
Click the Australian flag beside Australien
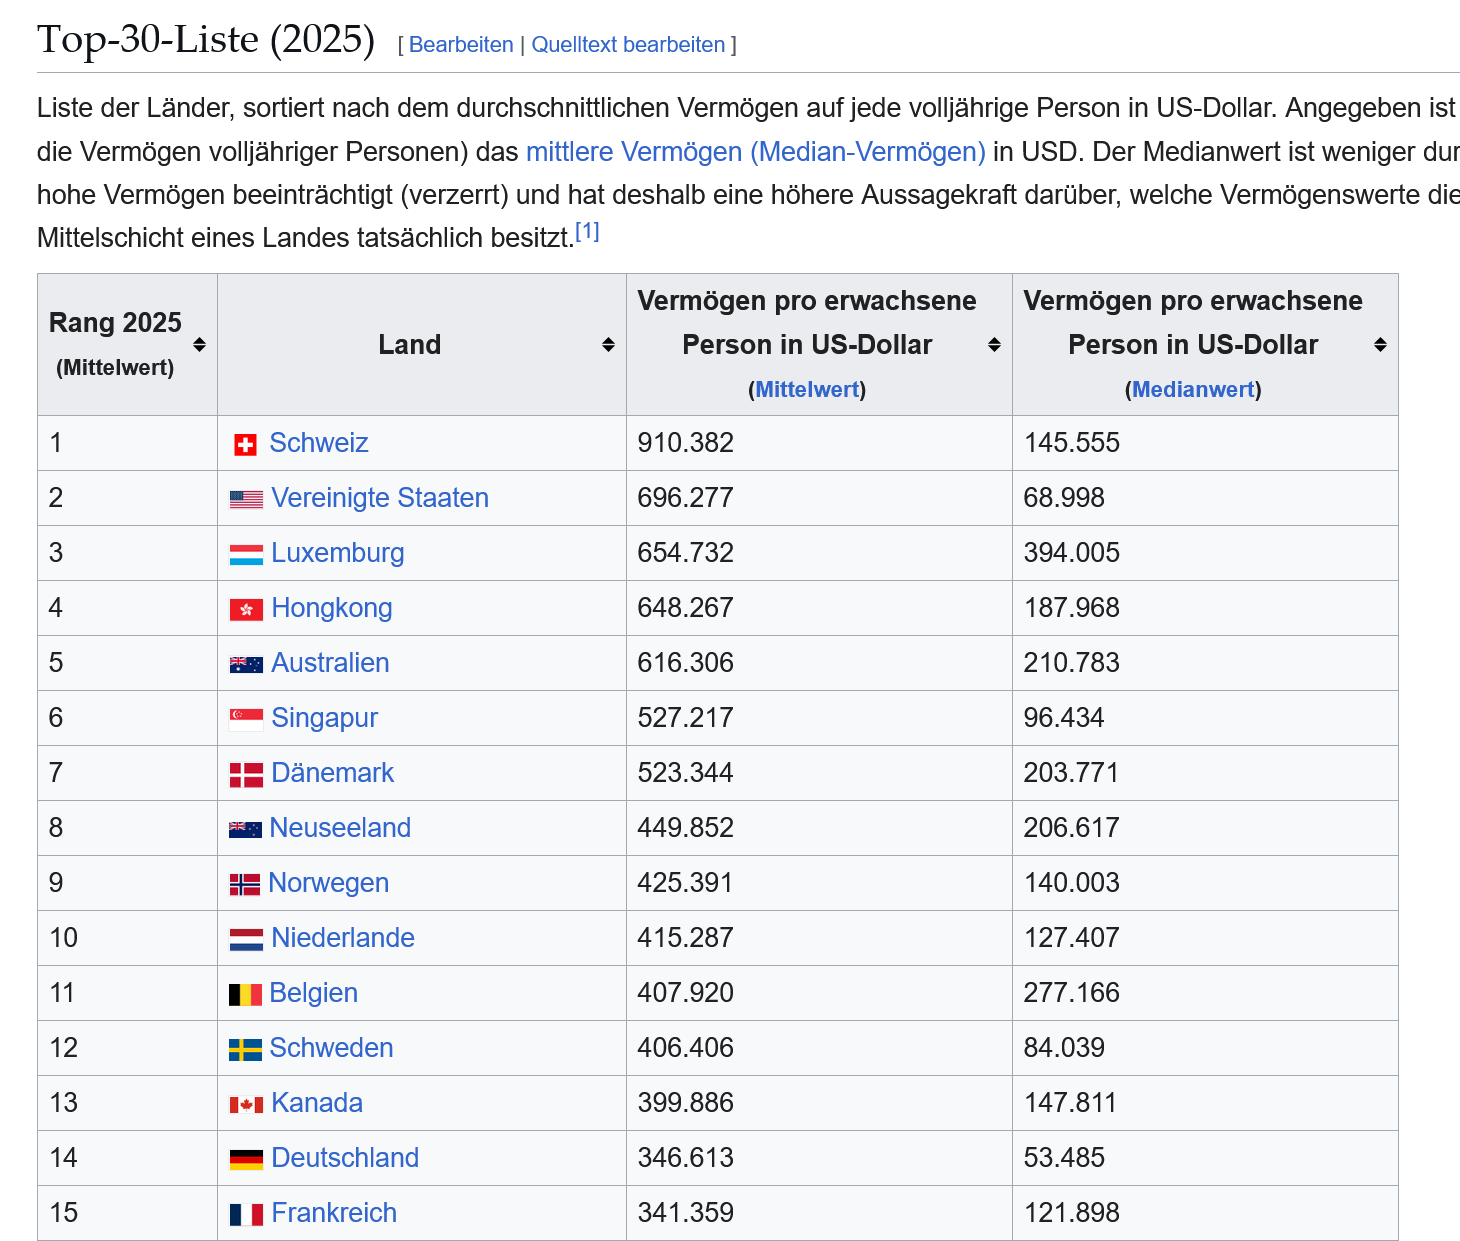pos(246,664)
